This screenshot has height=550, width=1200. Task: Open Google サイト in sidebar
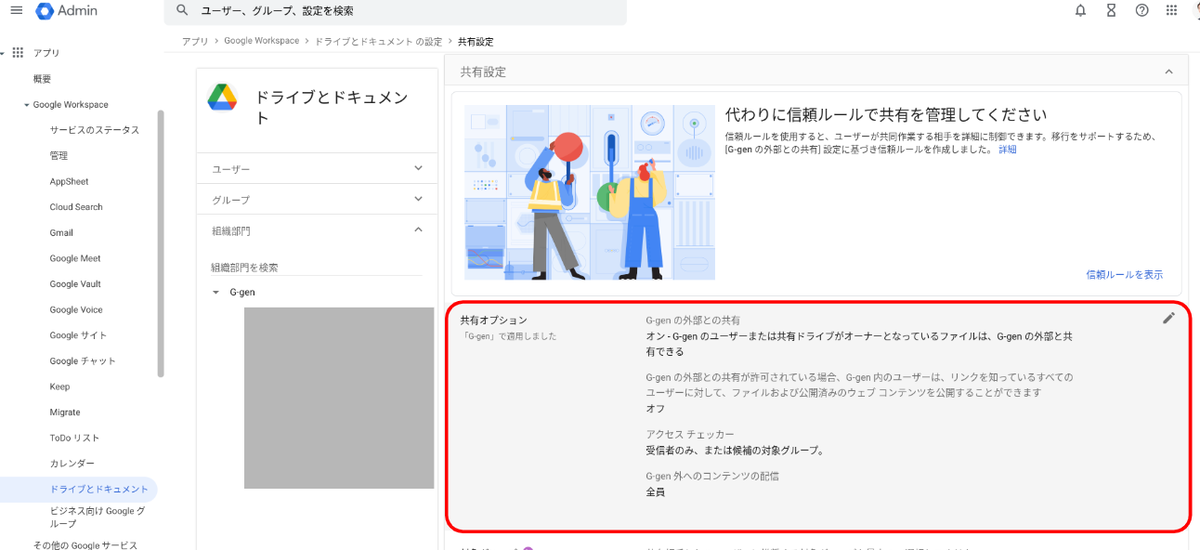(x=78, y=336)
